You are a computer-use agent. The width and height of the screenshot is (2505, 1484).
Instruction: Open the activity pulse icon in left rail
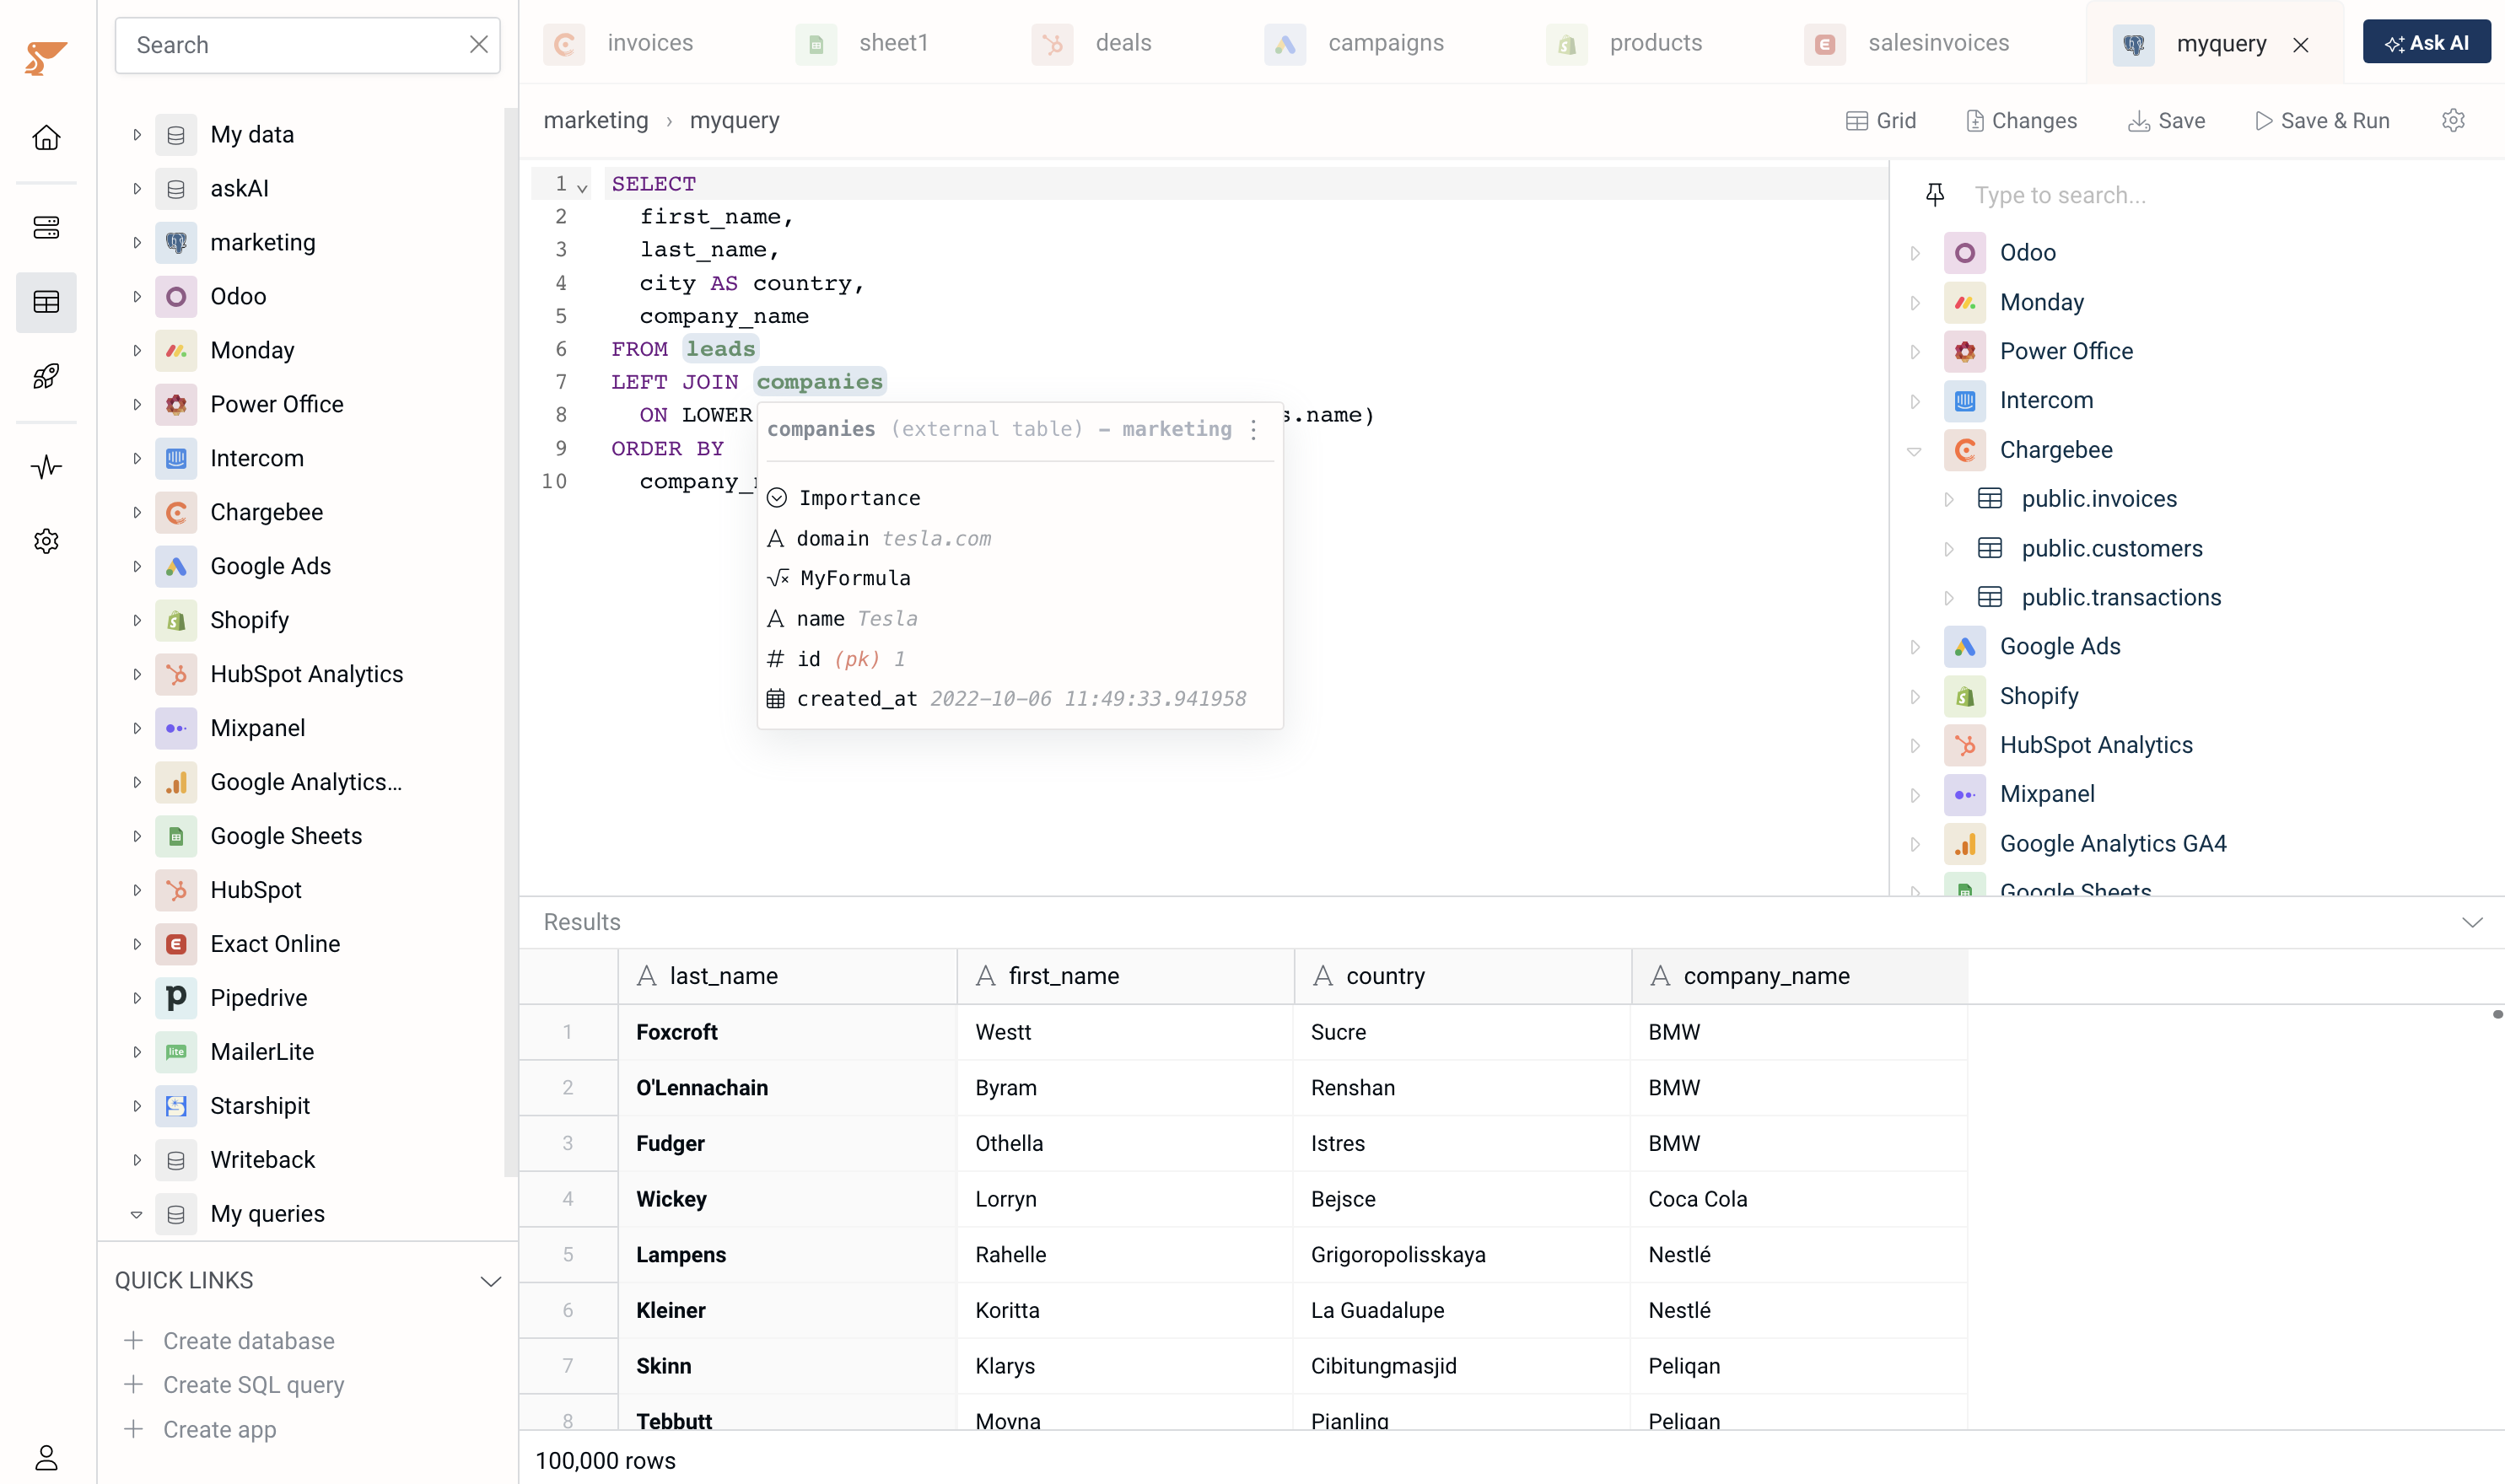[46, 467]
